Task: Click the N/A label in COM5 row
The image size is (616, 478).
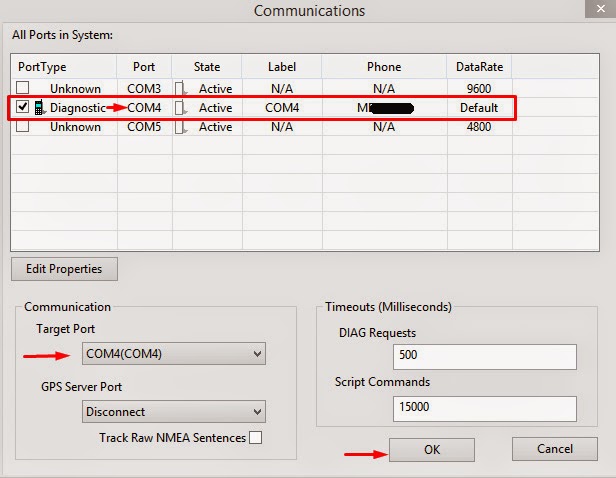Action: pos(282,127)
